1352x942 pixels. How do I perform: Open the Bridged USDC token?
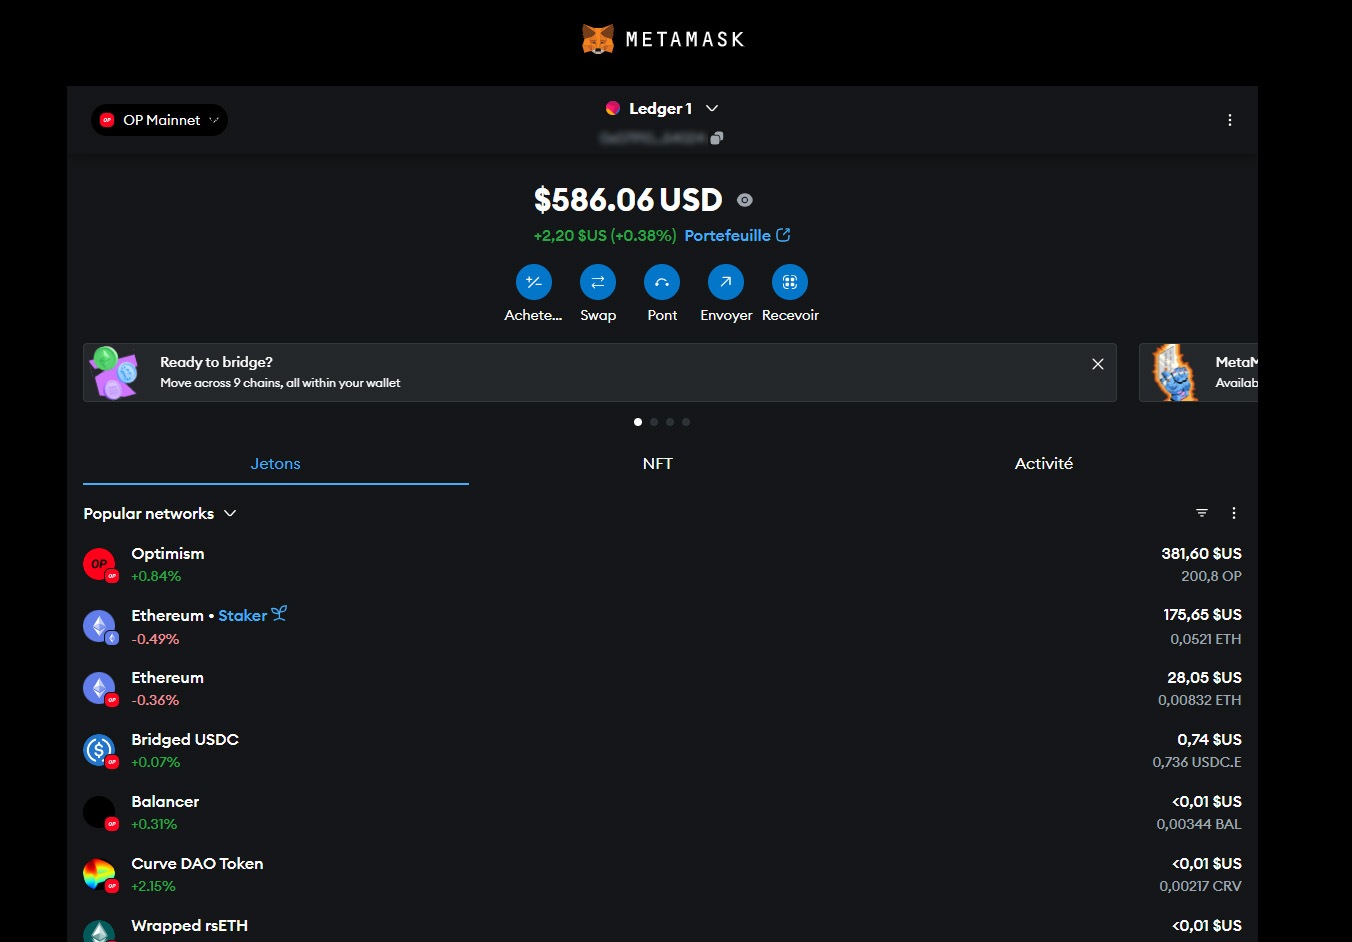(662, 751)
